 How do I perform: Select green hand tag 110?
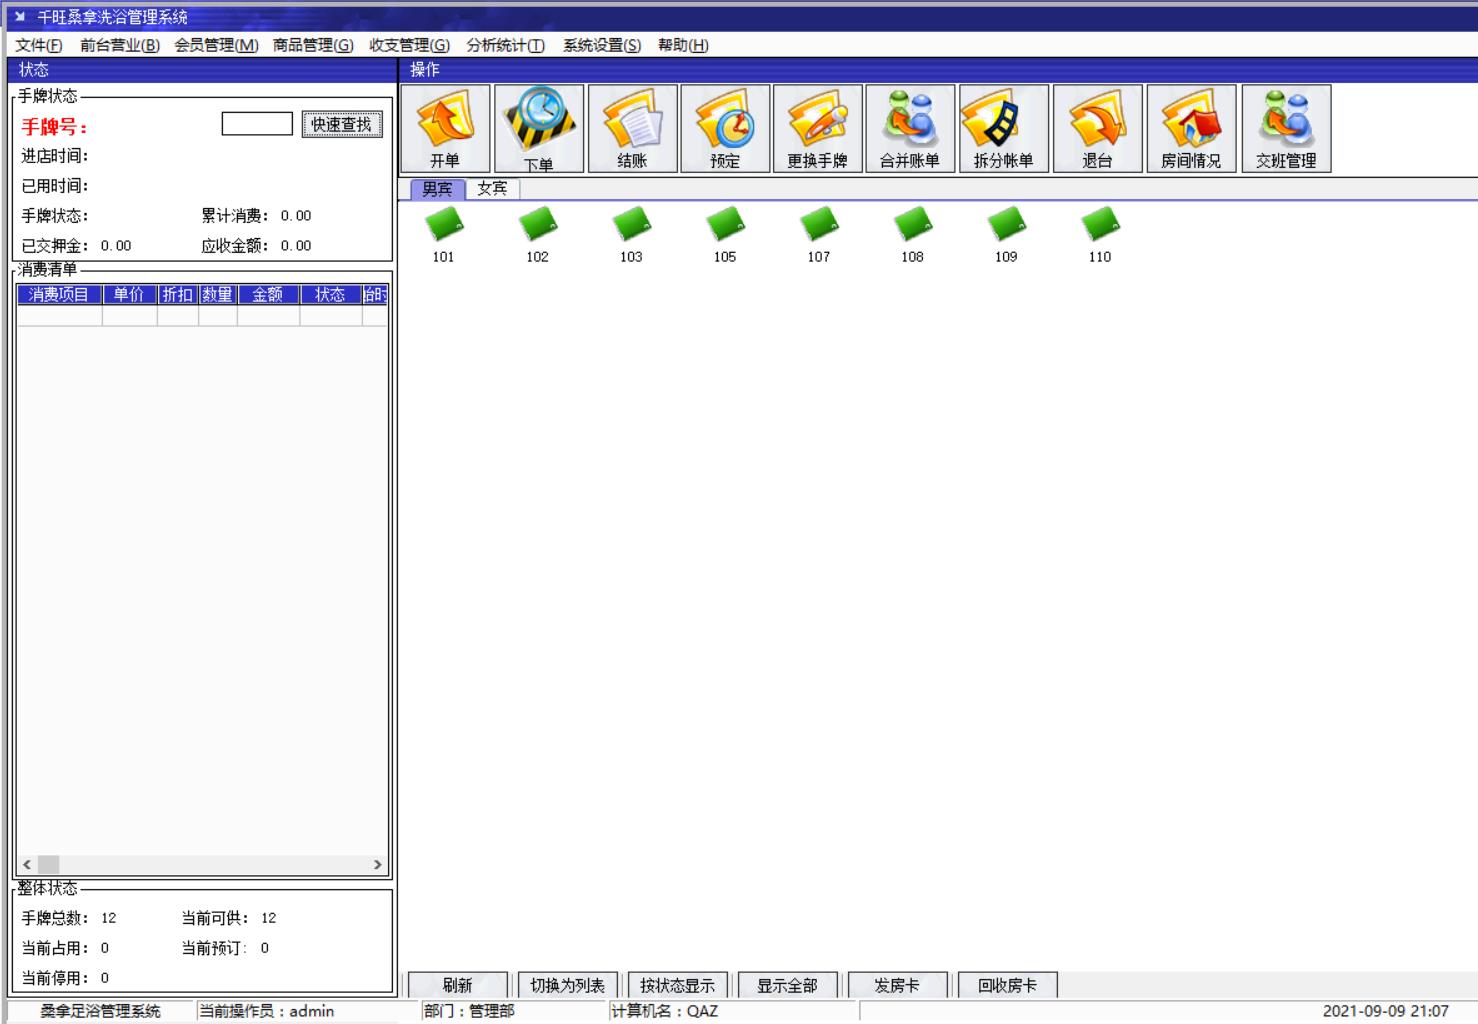pos(1100,226)
